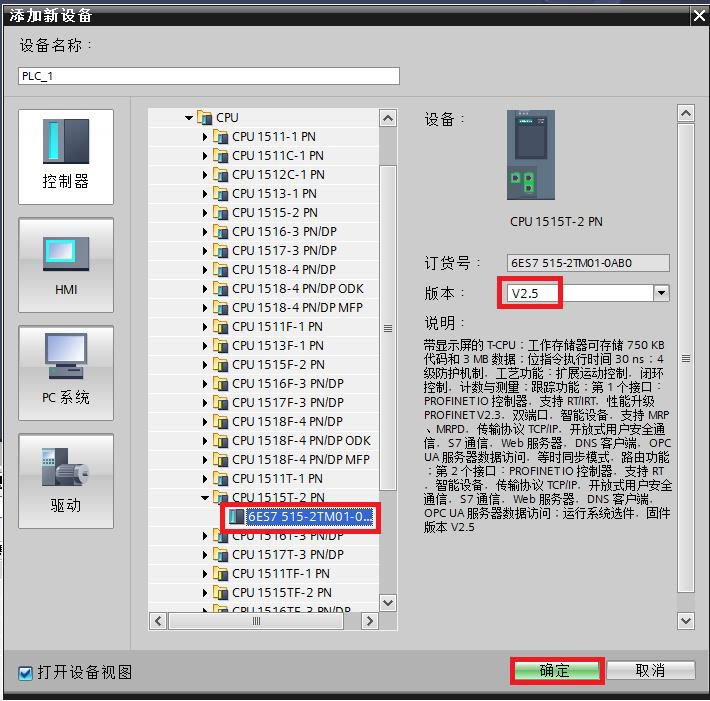Click the CPU 1517T-3 PN/DP folder icon
The image size is (710, 701).
pos(221,554)
